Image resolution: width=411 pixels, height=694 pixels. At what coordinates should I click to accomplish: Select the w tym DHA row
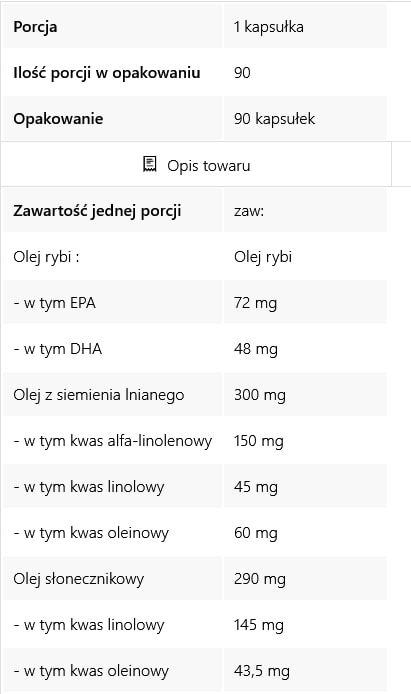[195, 349]
